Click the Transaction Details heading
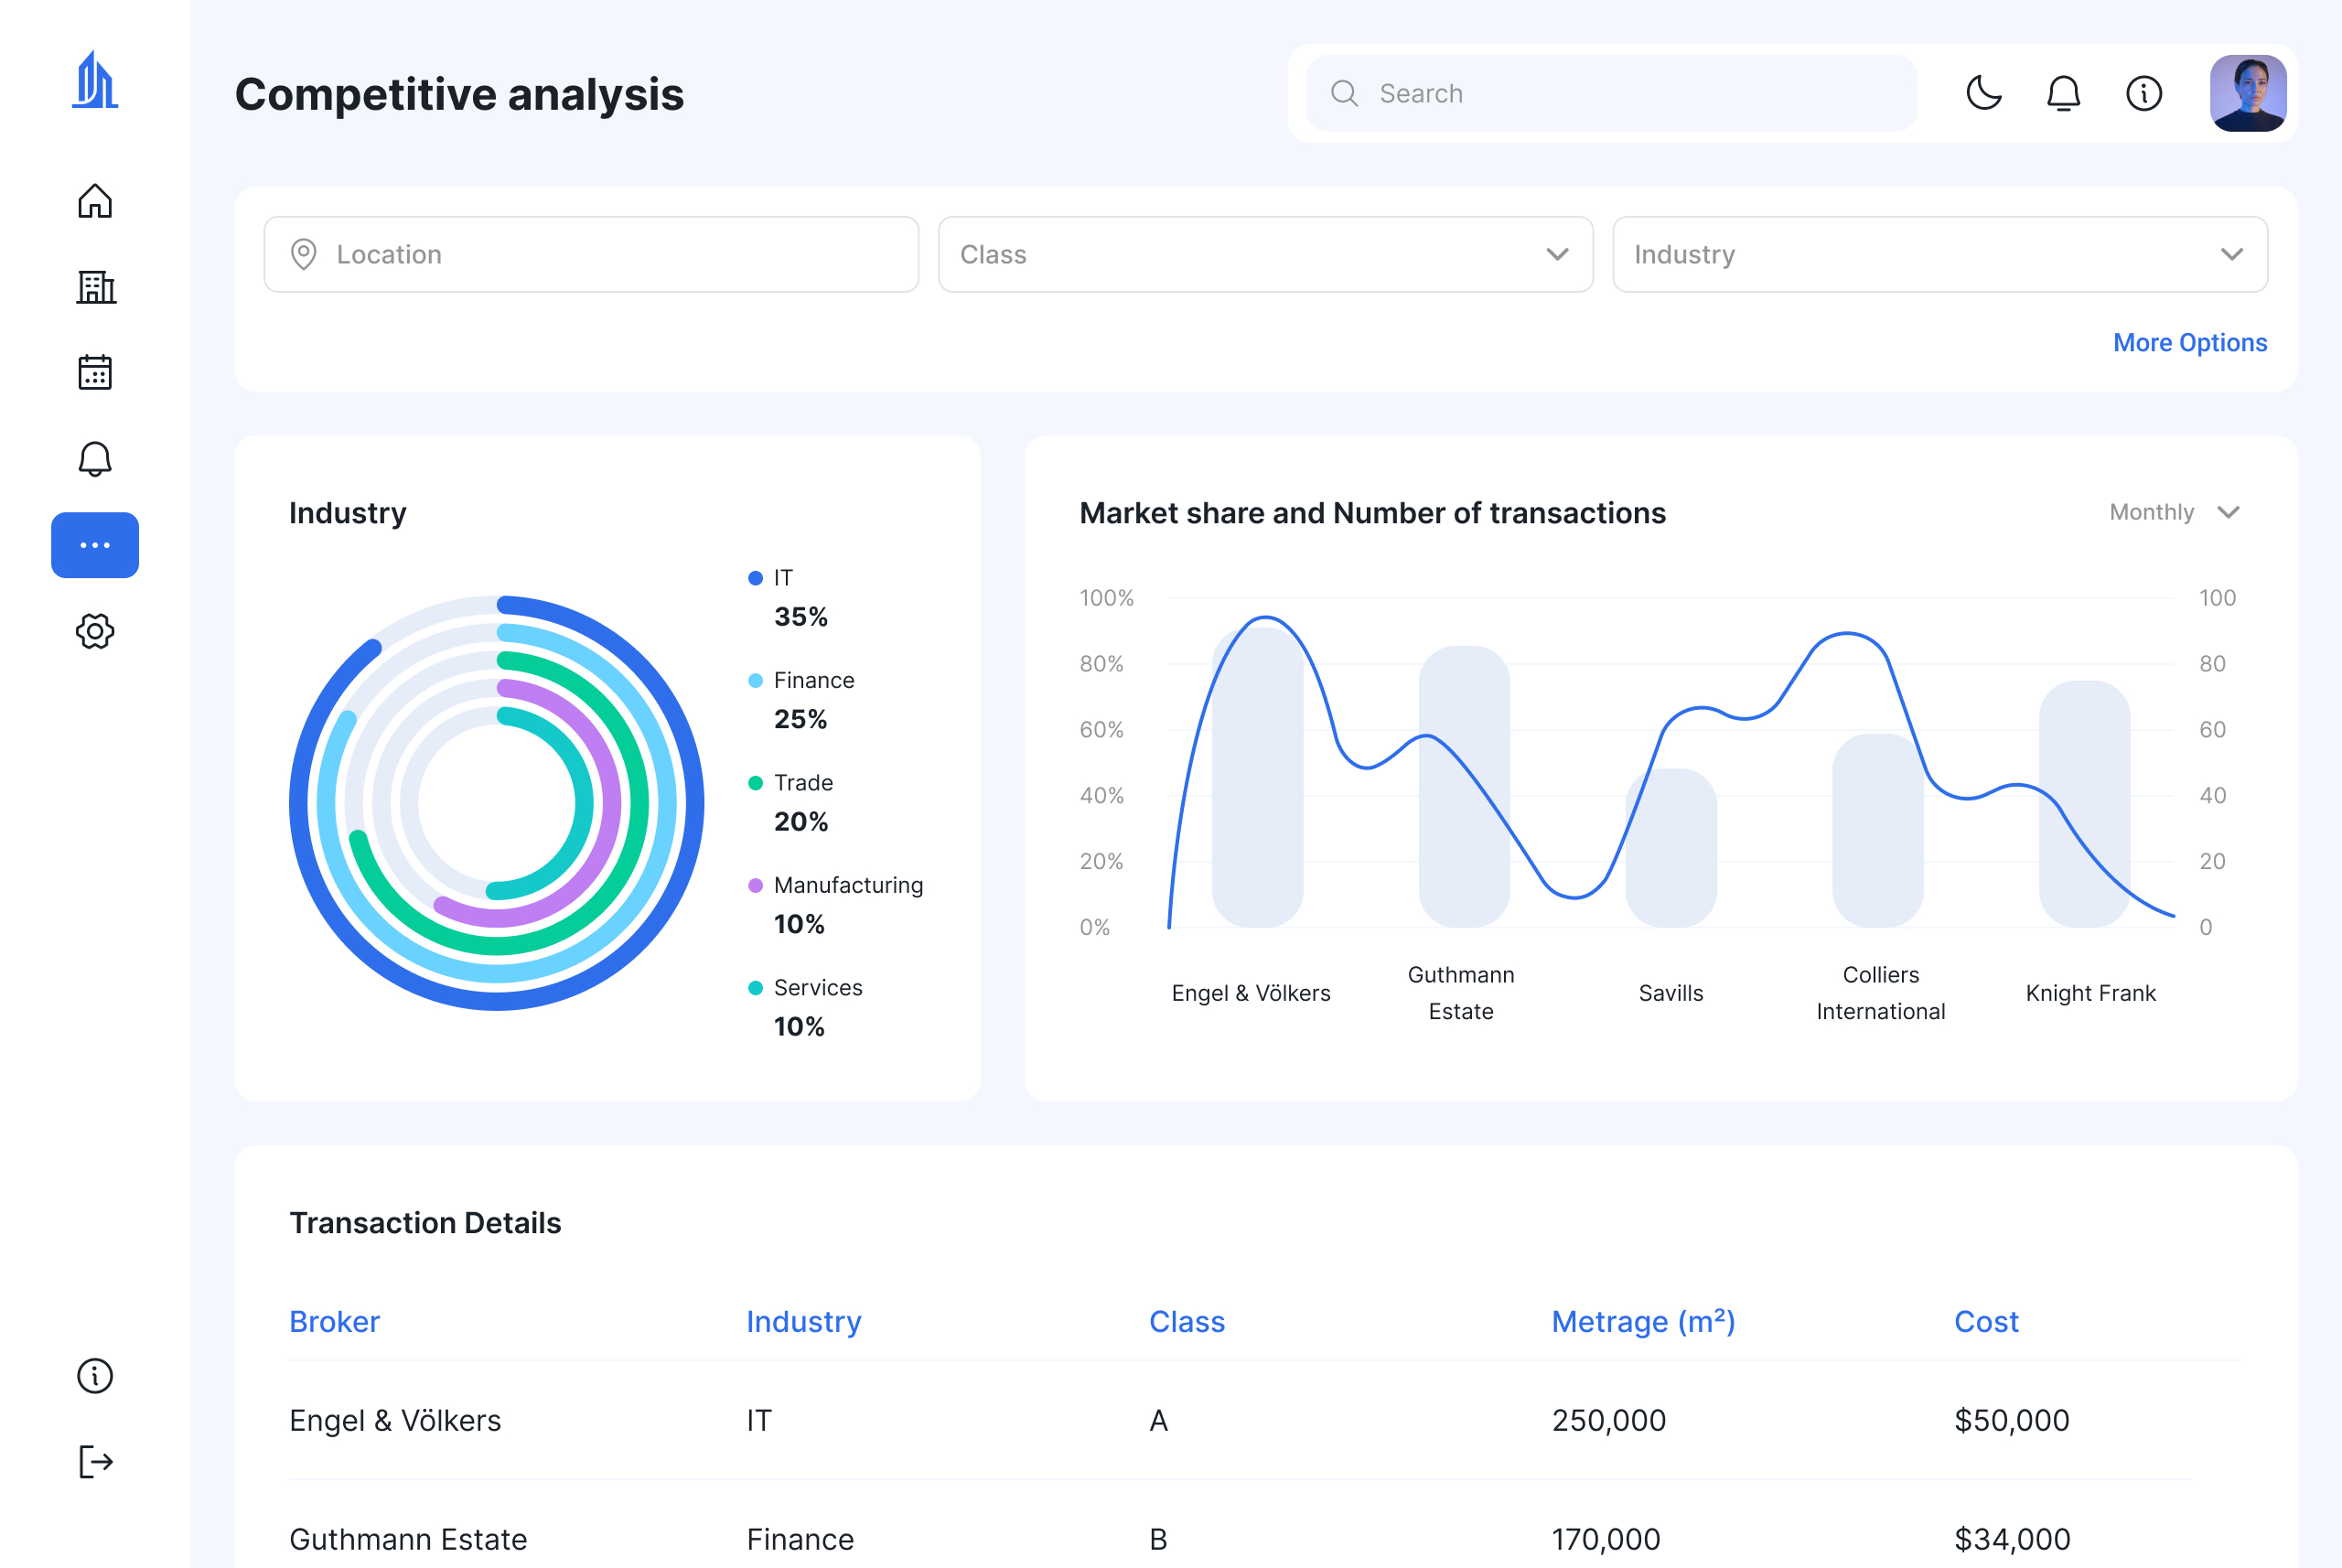This screenshot has width=2342, height=1568. point(425,1223)
